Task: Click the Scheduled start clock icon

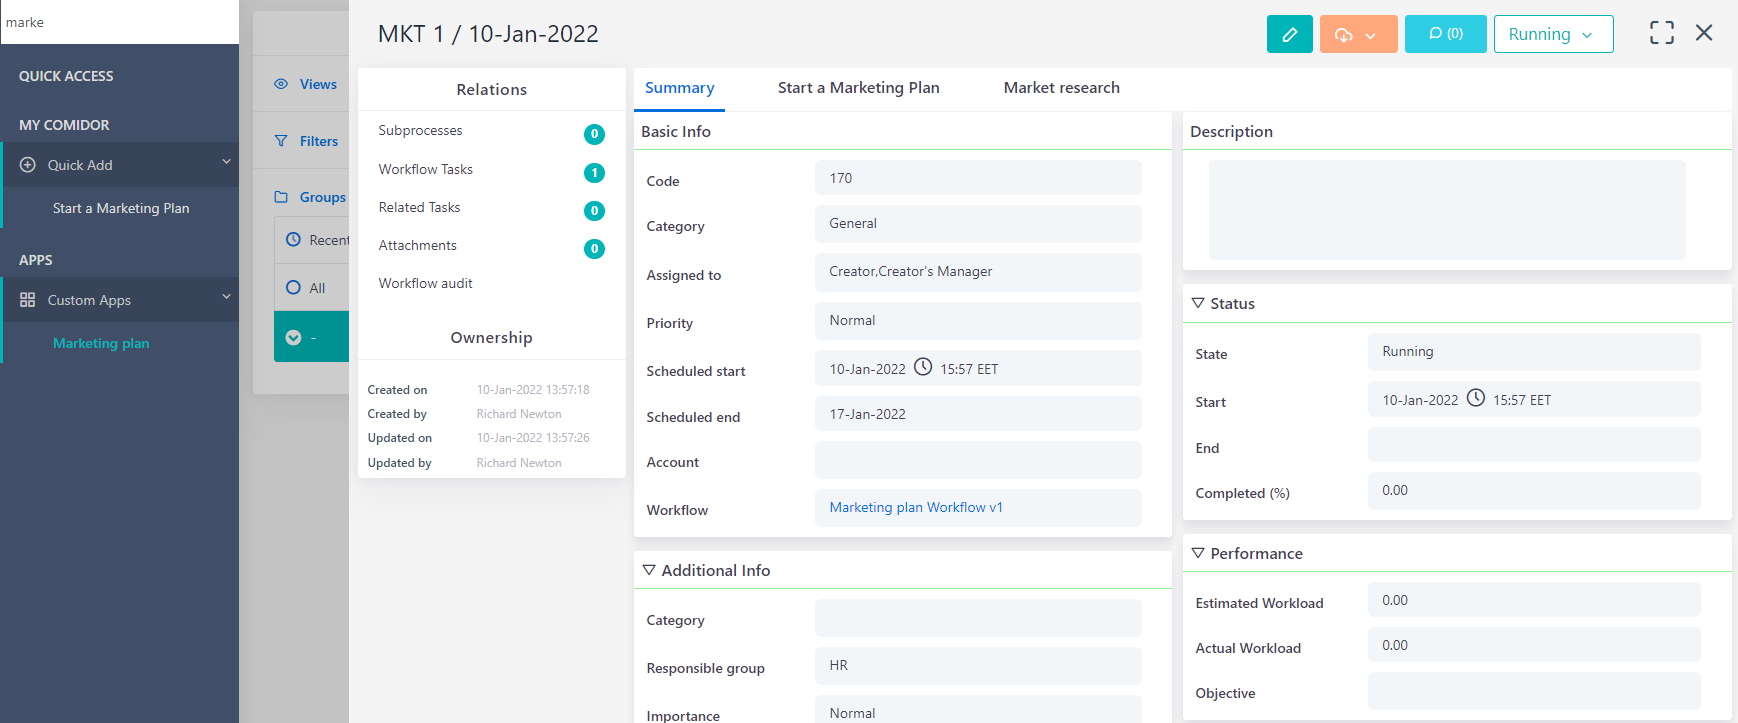Action: pos(923,367)
